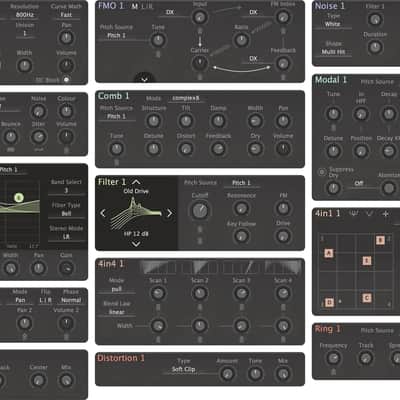The height and width of the screenshot is (400, 400).
Task: Click the Filter 1 response curve display
Action: click(135, 212)
